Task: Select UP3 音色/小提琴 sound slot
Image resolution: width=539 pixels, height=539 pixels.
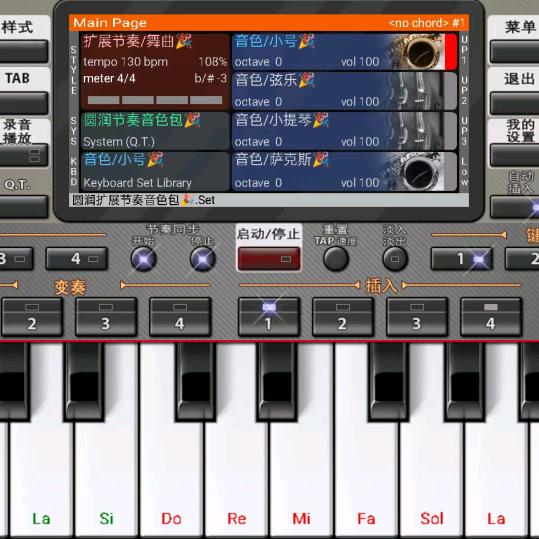Action: [x=344, y=131]
